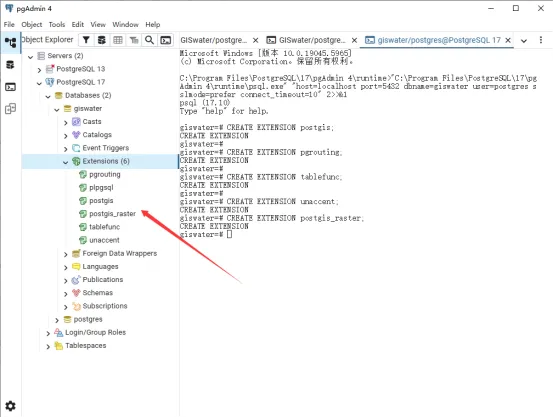
Task: Open the Edit menu
Action: [x=78, y=24]
